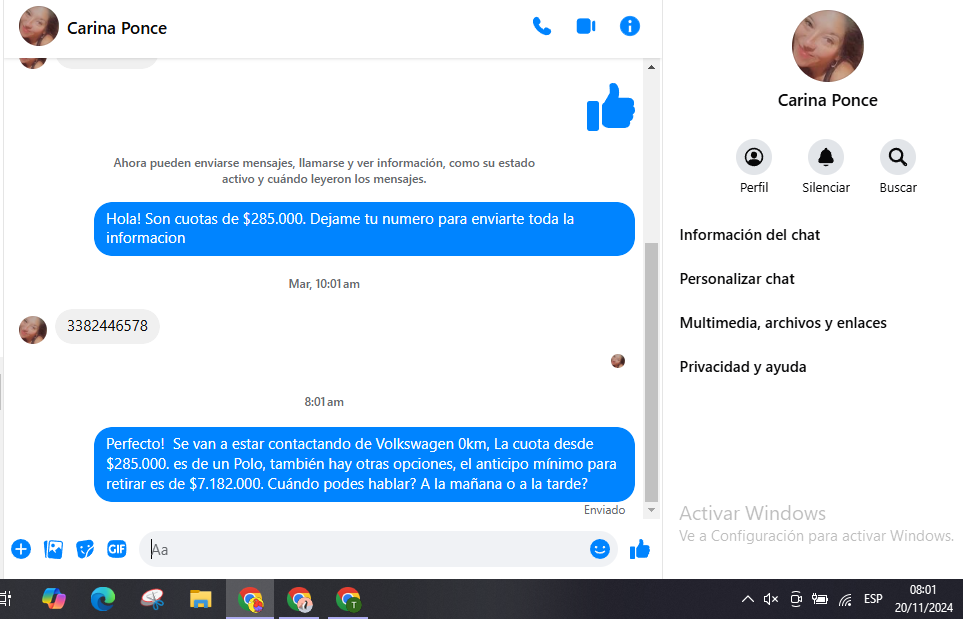
Task: Choose a sticker from sticker icon
Action: tap(86, 549)
